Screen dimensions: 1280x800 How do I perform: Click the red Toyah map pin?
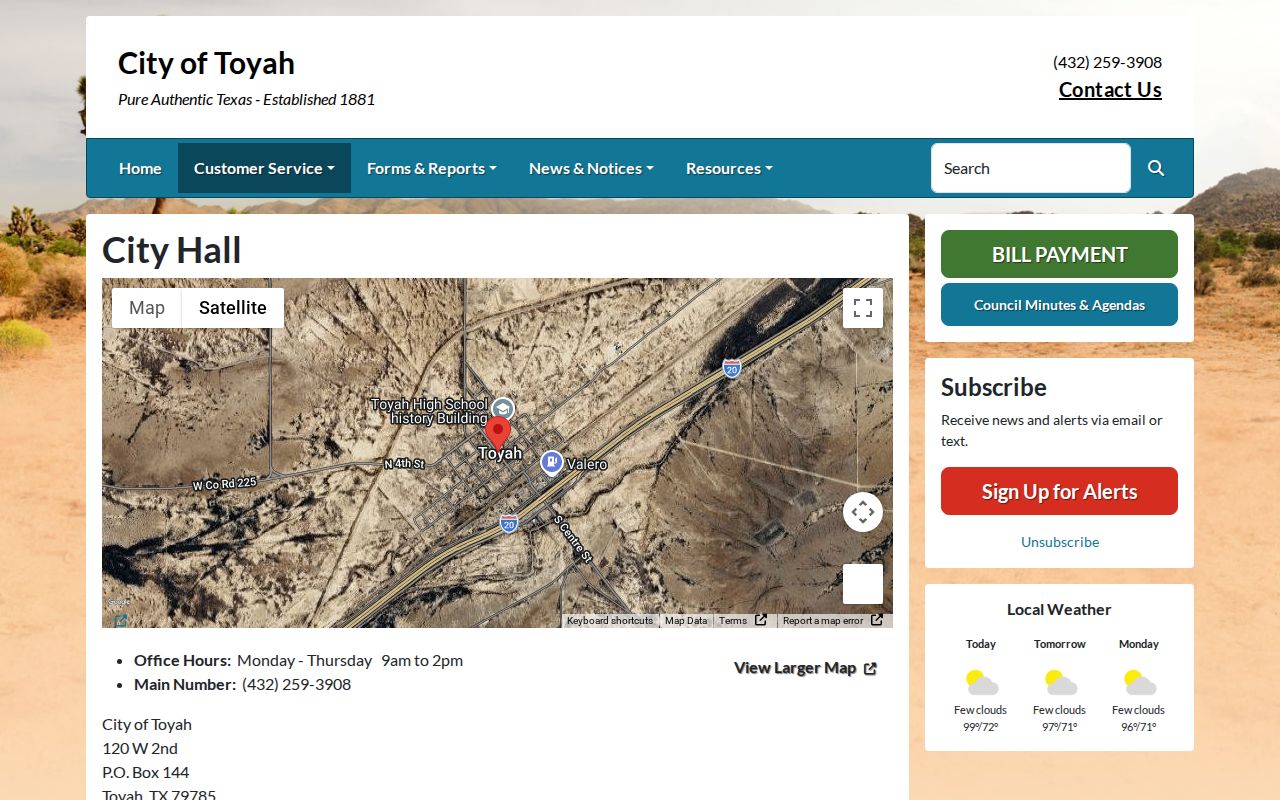498,435
